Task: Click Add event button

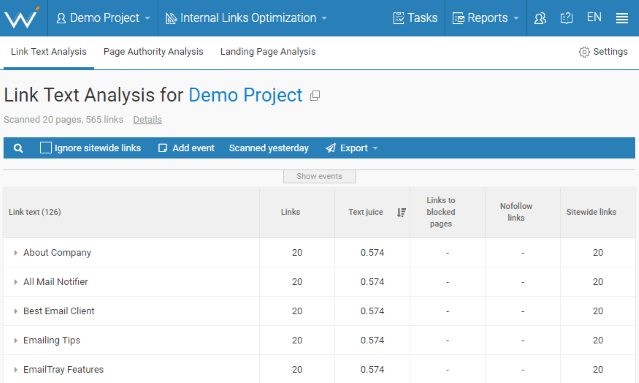Action: click(x=186, y=148)
